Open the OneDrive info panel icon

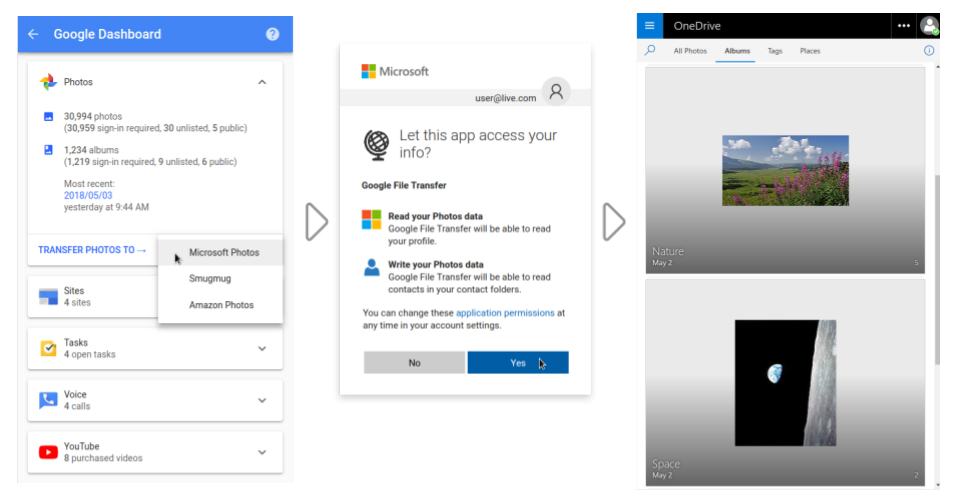929,51
